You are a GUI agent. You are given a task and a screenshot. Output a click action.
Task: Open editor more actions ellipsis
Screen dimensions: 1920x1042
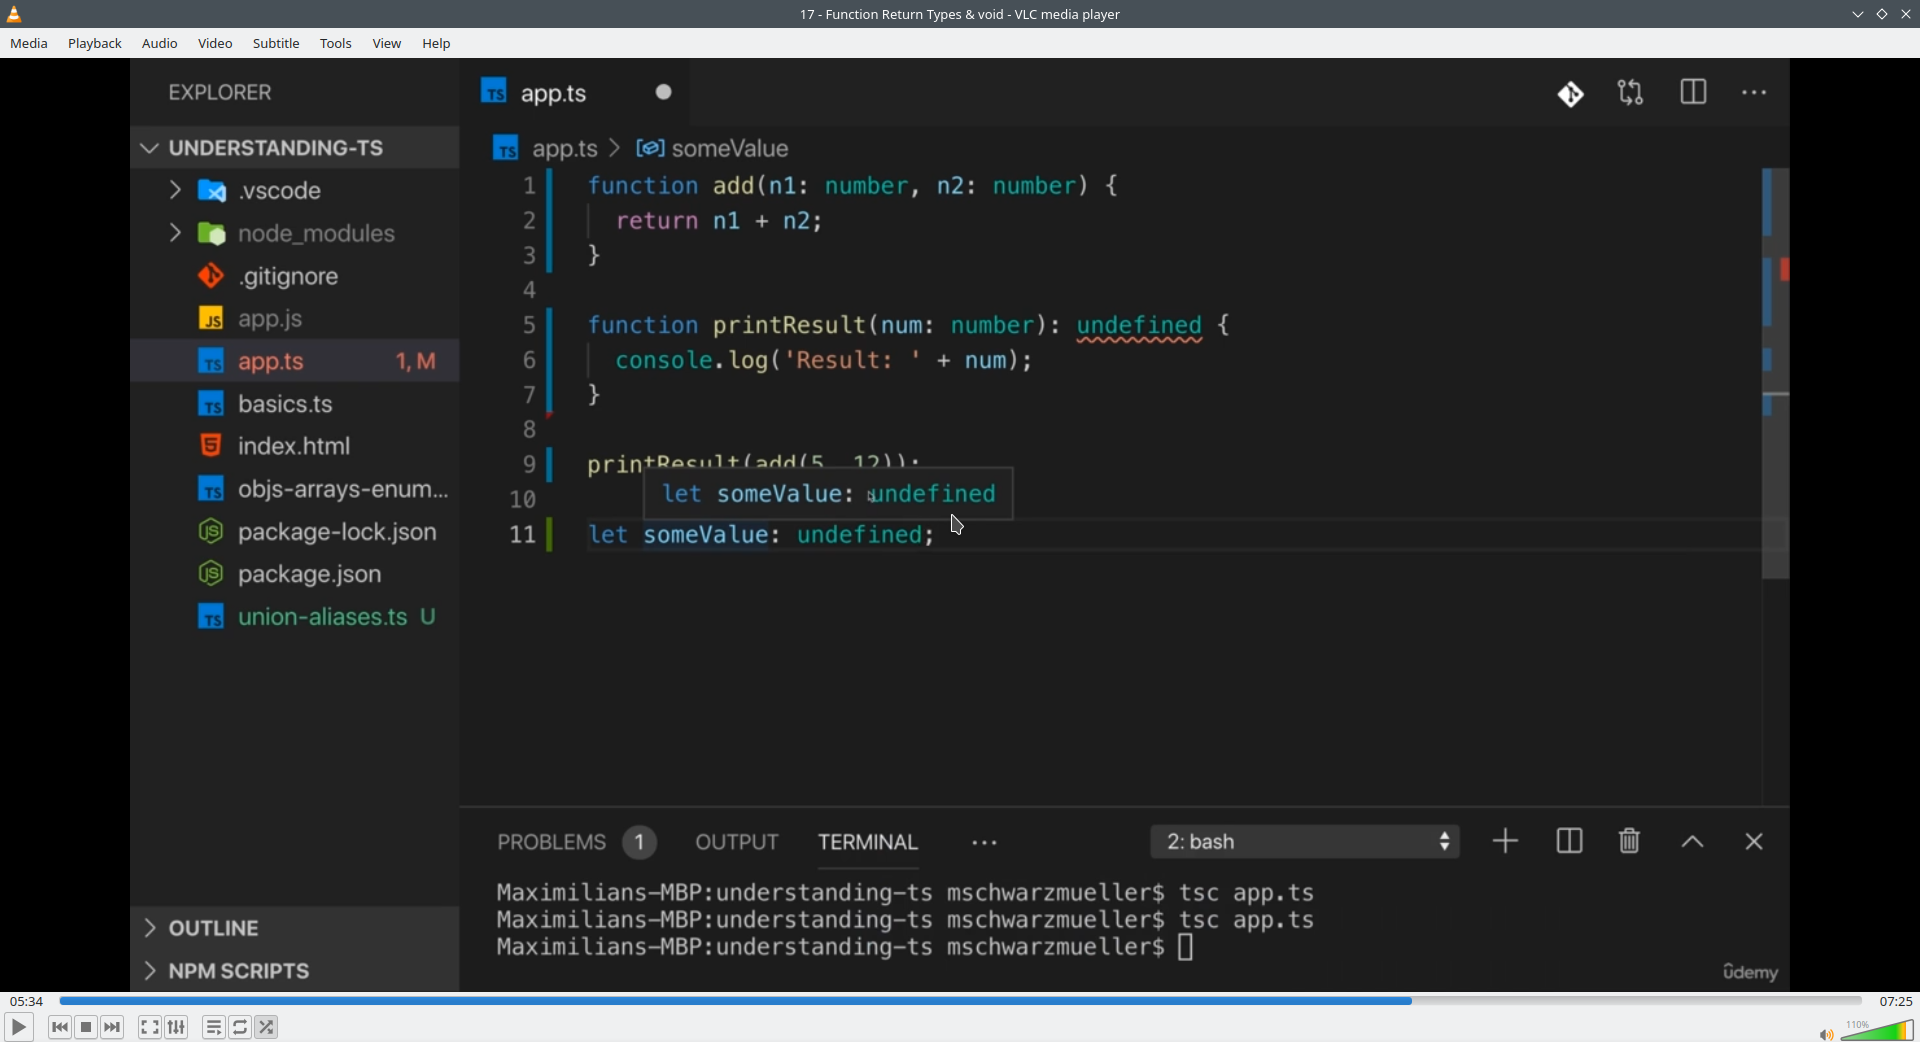1755,93
